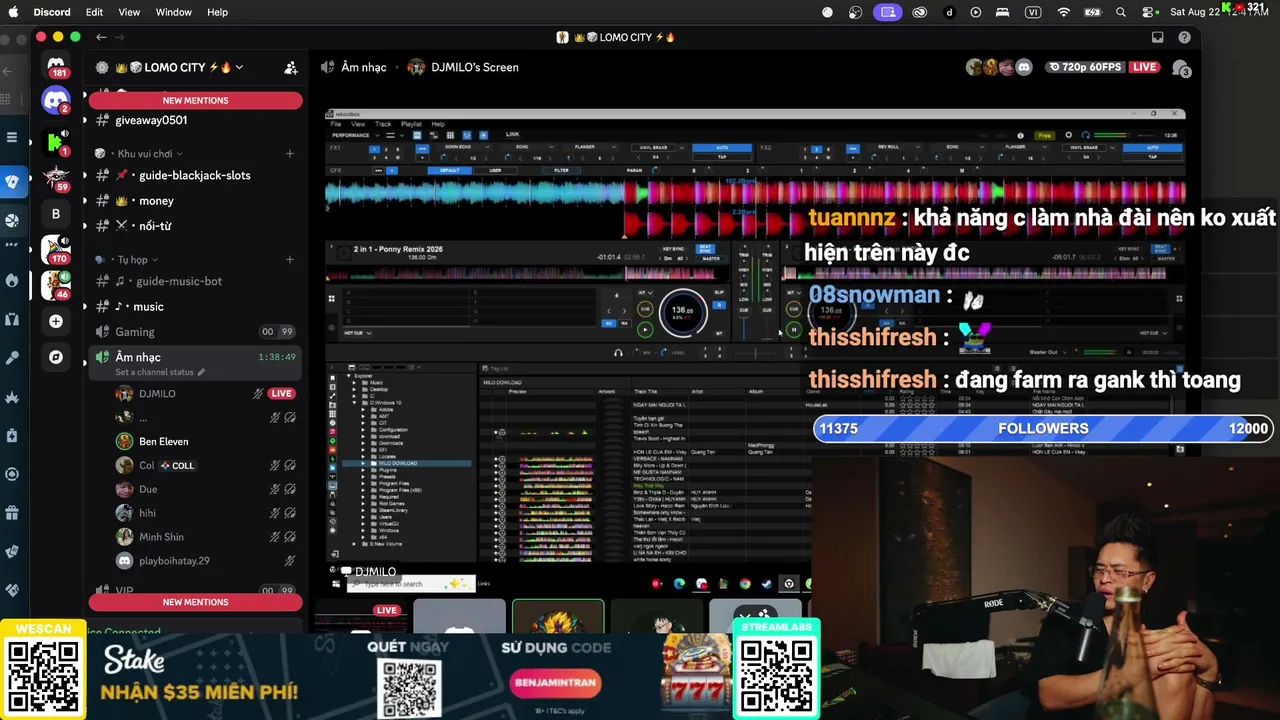Click the edit pencil next to channel status
The image size is (1280, 720).
tap(201, 372)
